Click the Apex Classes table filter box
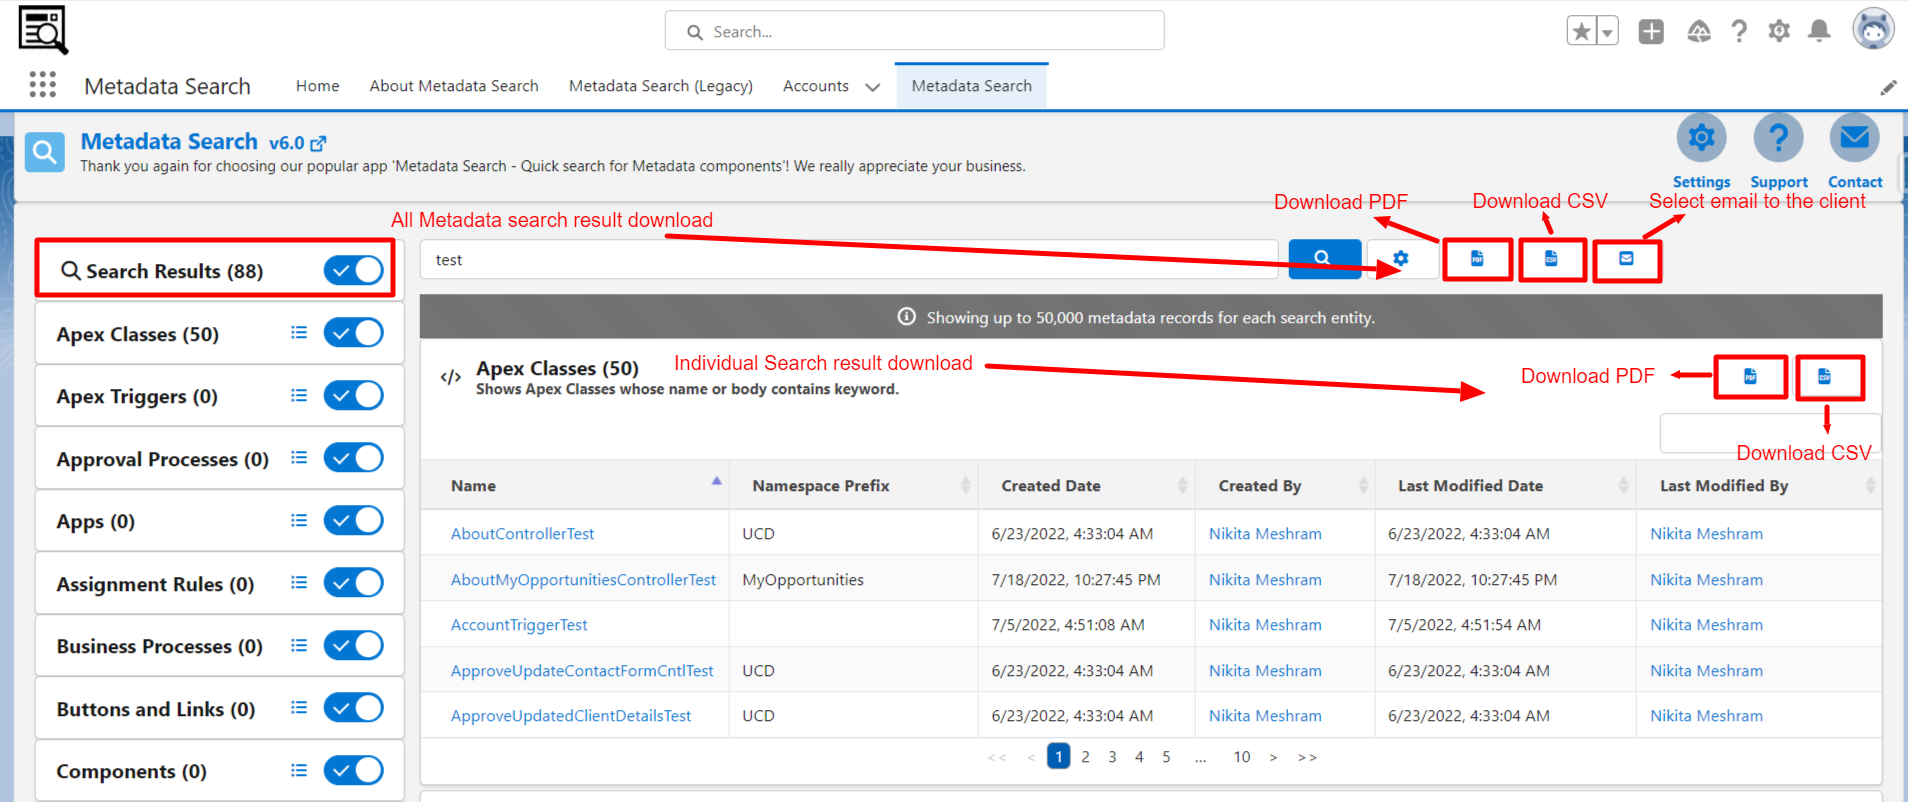 tap(1770, 433)
